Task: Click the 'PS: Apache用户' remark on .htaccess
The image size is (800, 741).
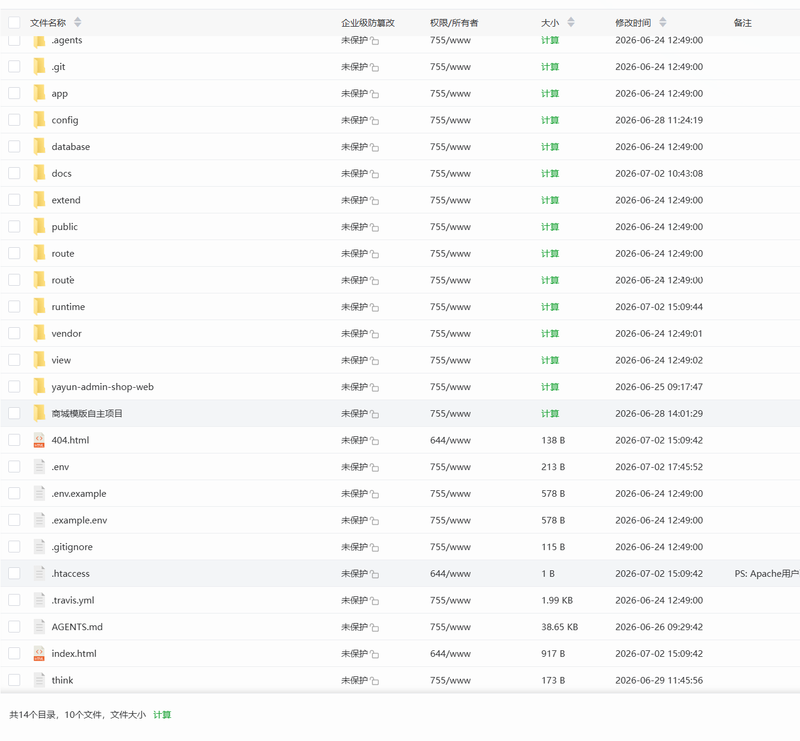Action: (767, 573)
